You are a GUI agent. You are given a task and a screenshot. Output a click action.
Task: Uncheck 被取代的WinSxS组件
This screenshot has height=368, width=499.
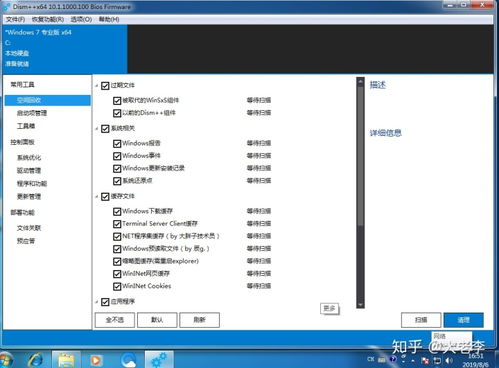pyautogui.click(x=117, y=100)
